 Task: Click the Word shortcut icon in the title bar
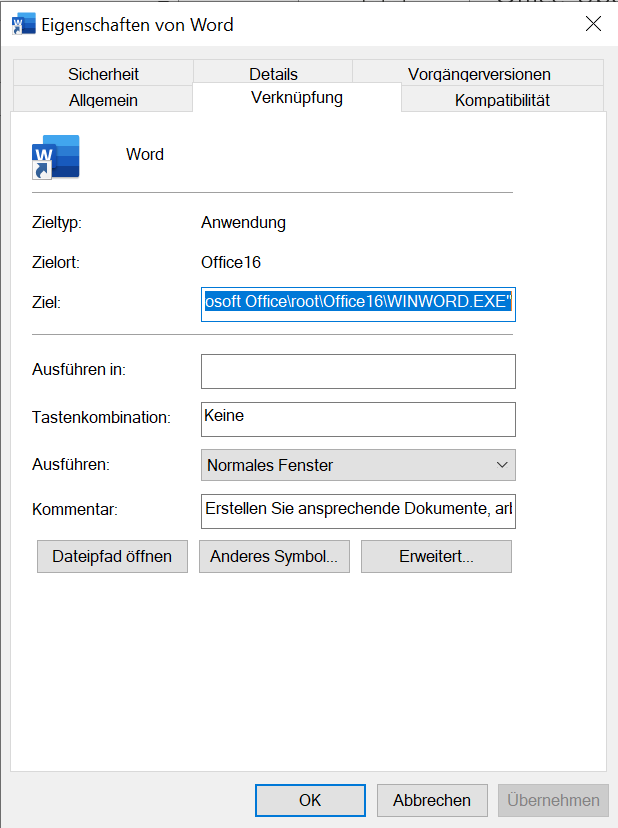coord(23,25)
